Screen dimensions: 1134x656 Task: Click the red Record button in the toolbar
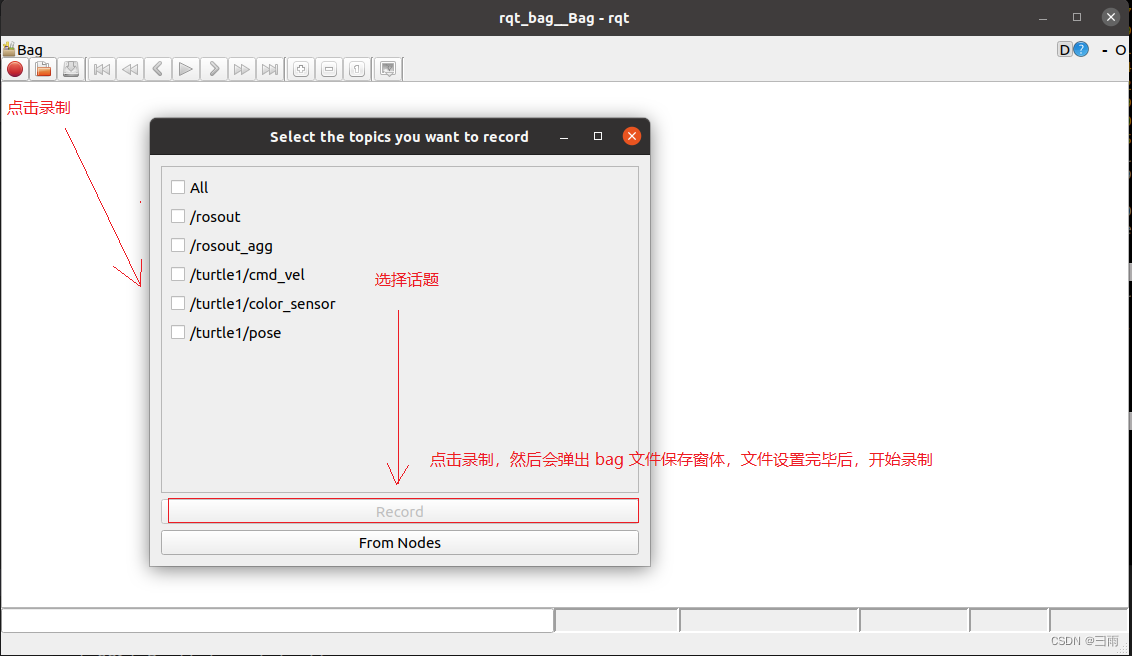tap(15, 69)
